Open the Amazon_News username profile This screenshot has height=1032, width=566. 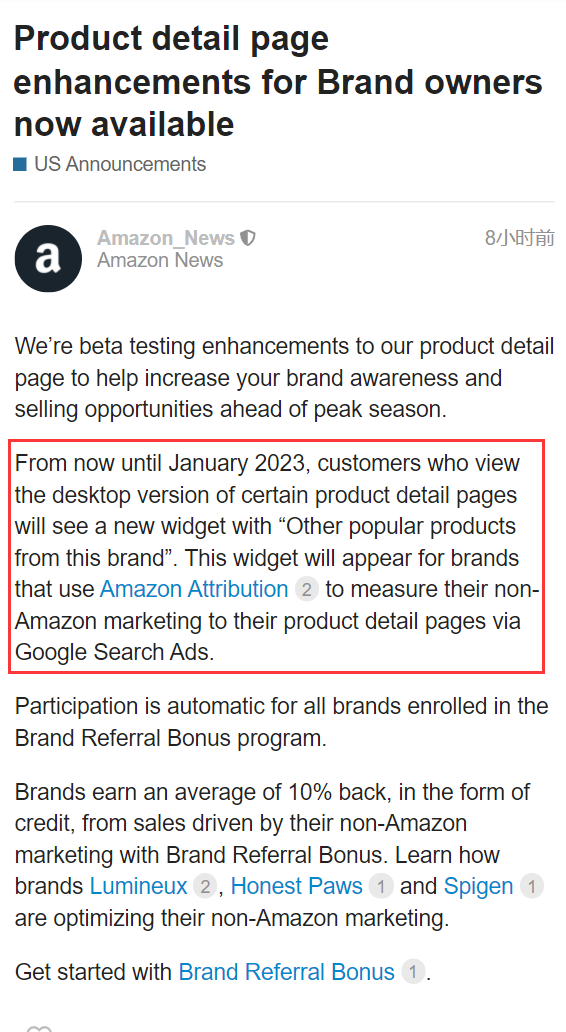166,238
